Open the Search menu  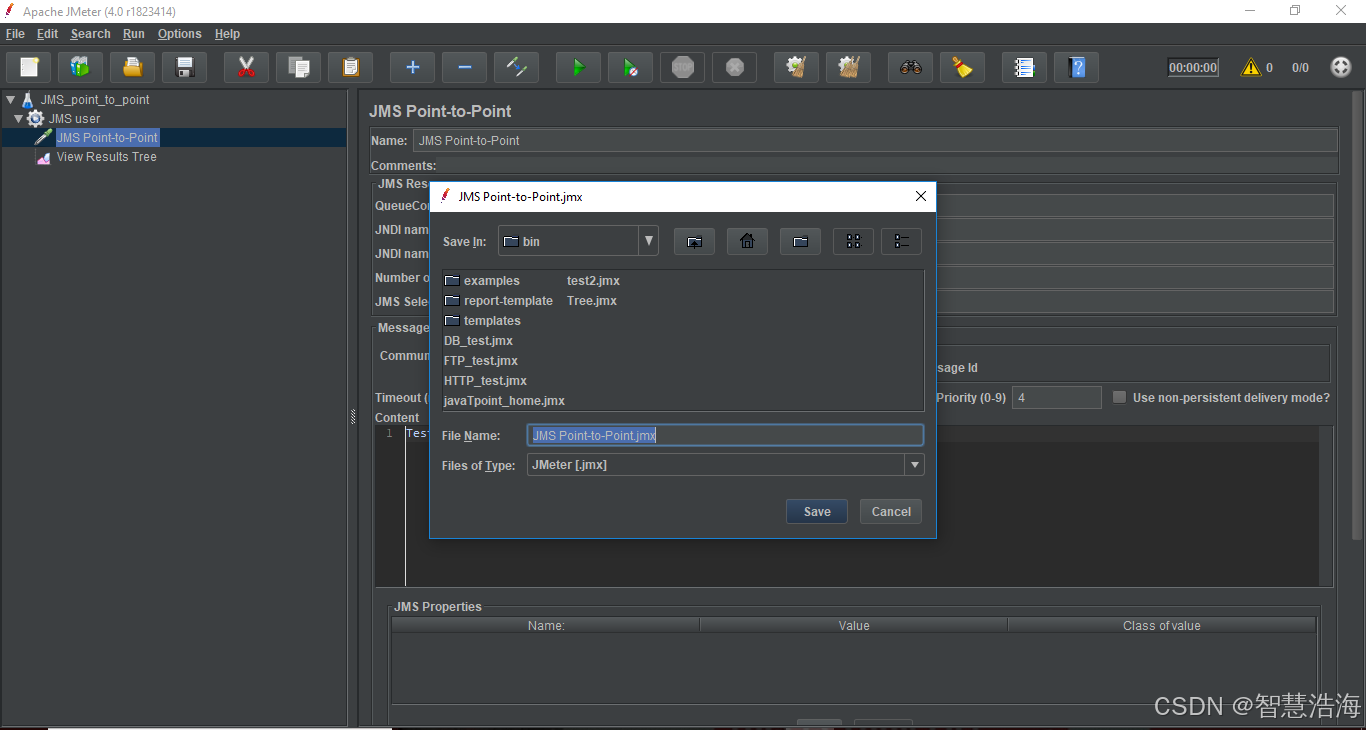click(90, 34)
